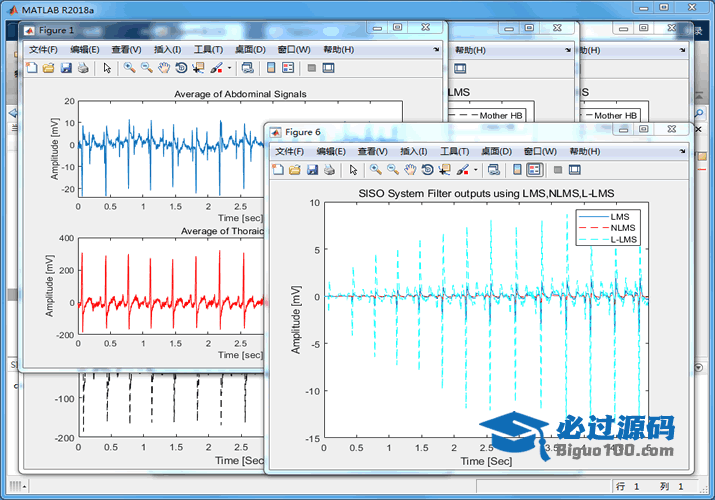Click Hide Plot Tools icon in Figure 6
The image size is (715, 500).
pyautogui.click(x=558, y=170)
